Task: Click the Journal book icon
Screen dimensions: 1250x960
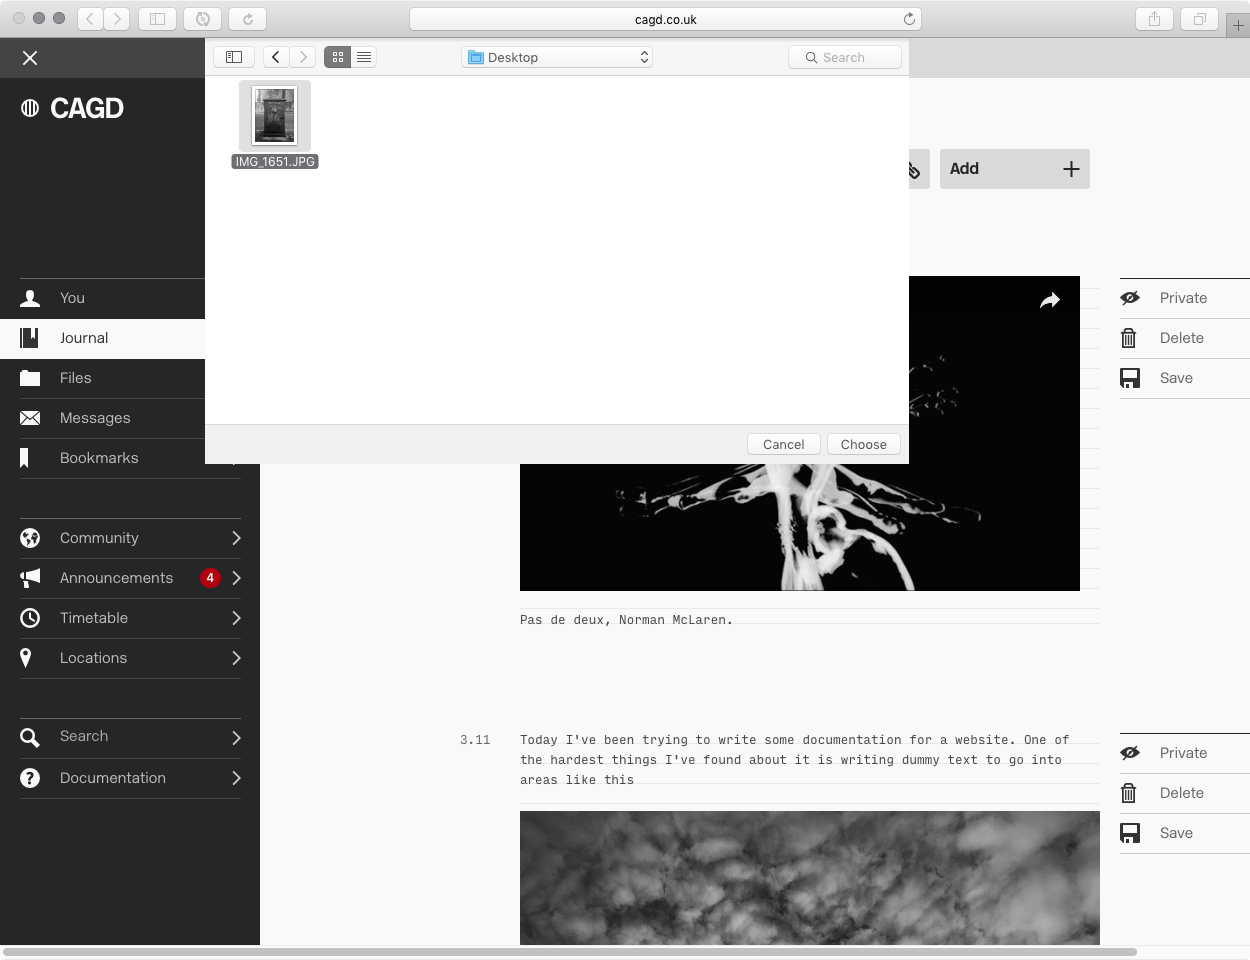Action: click(29, 338)
